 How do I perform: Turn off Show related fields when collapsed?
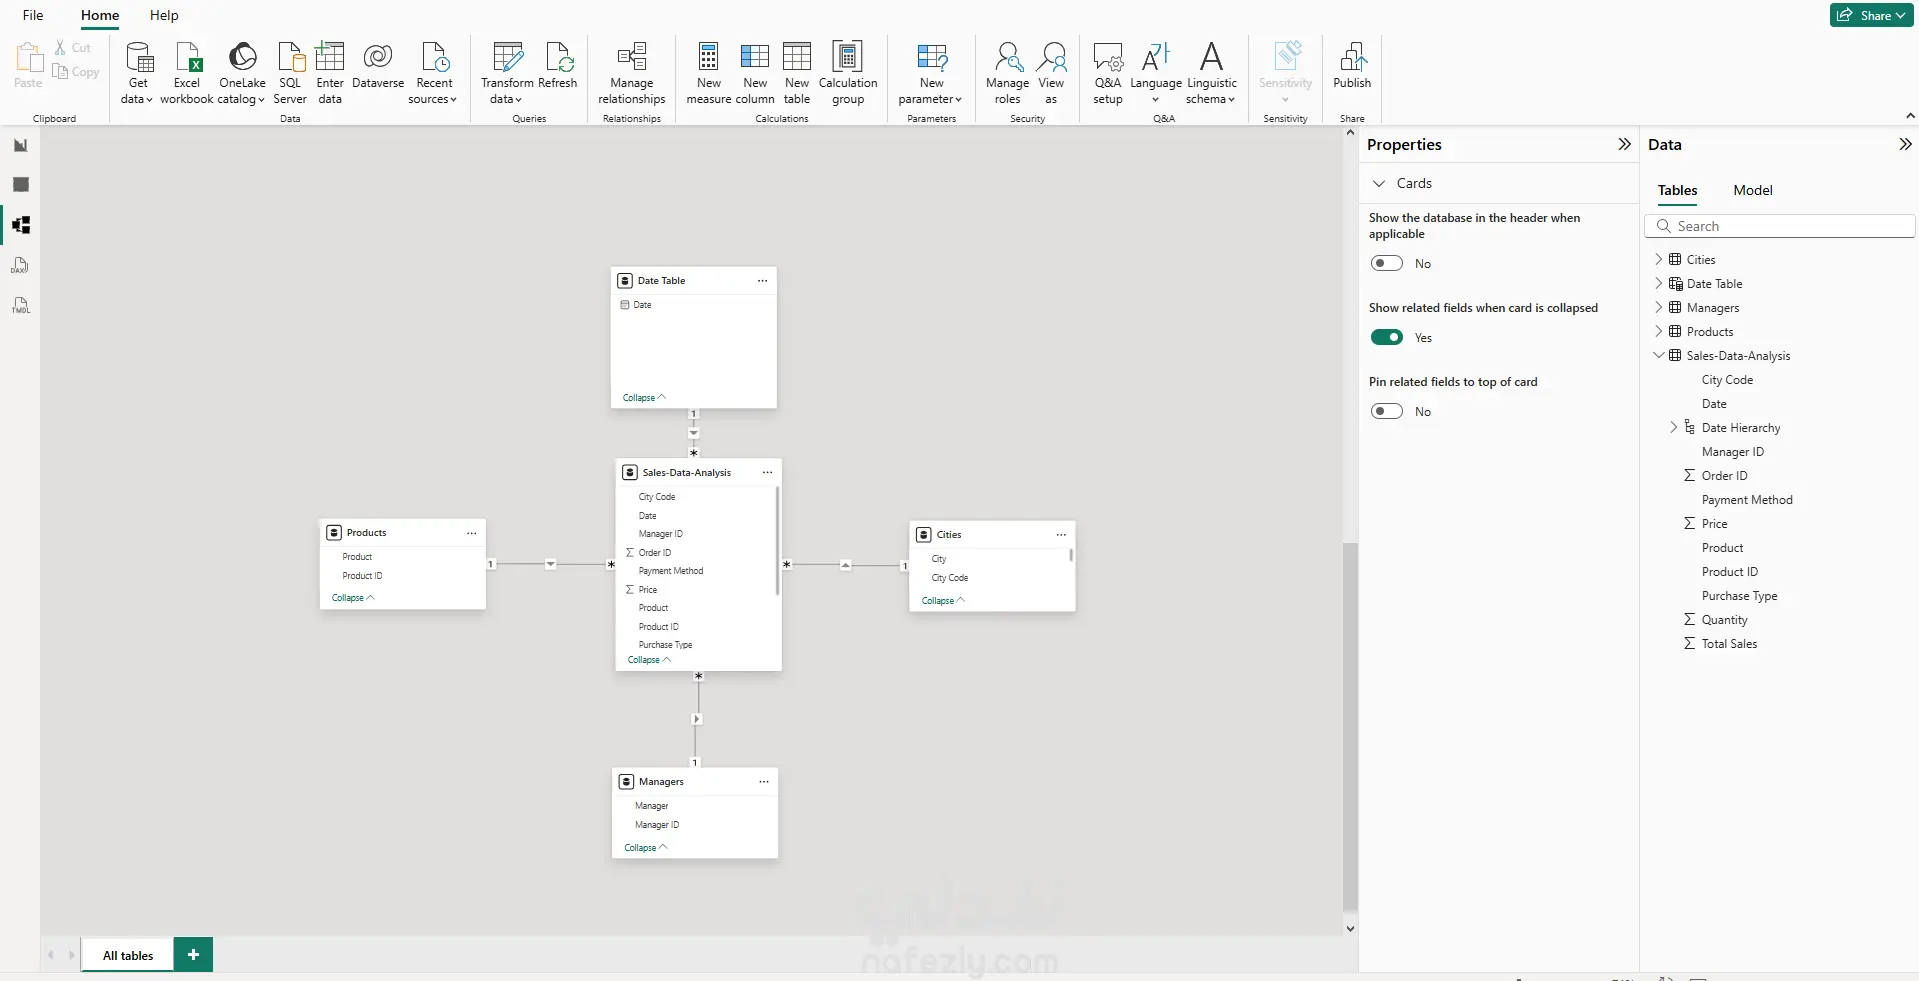point(1387,337)
